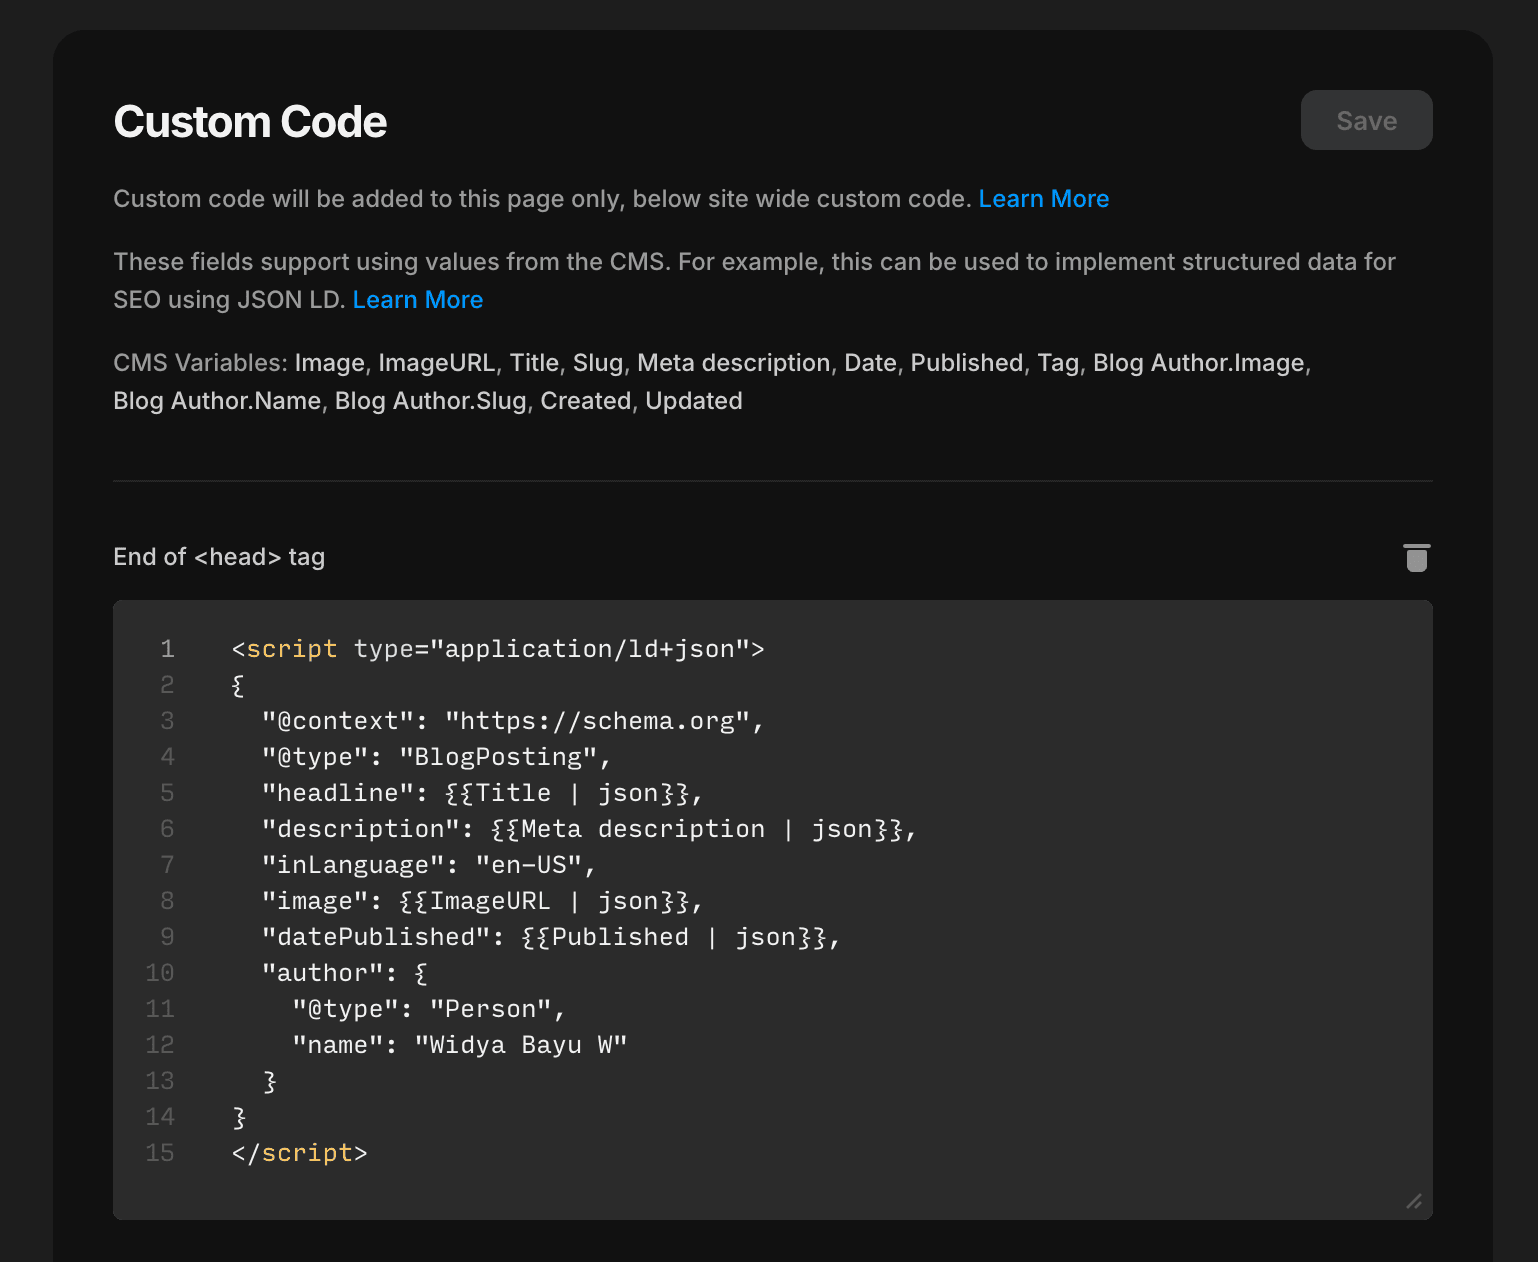
Task: Click the delete custom code trash icon
Action: pos(1416,558)
